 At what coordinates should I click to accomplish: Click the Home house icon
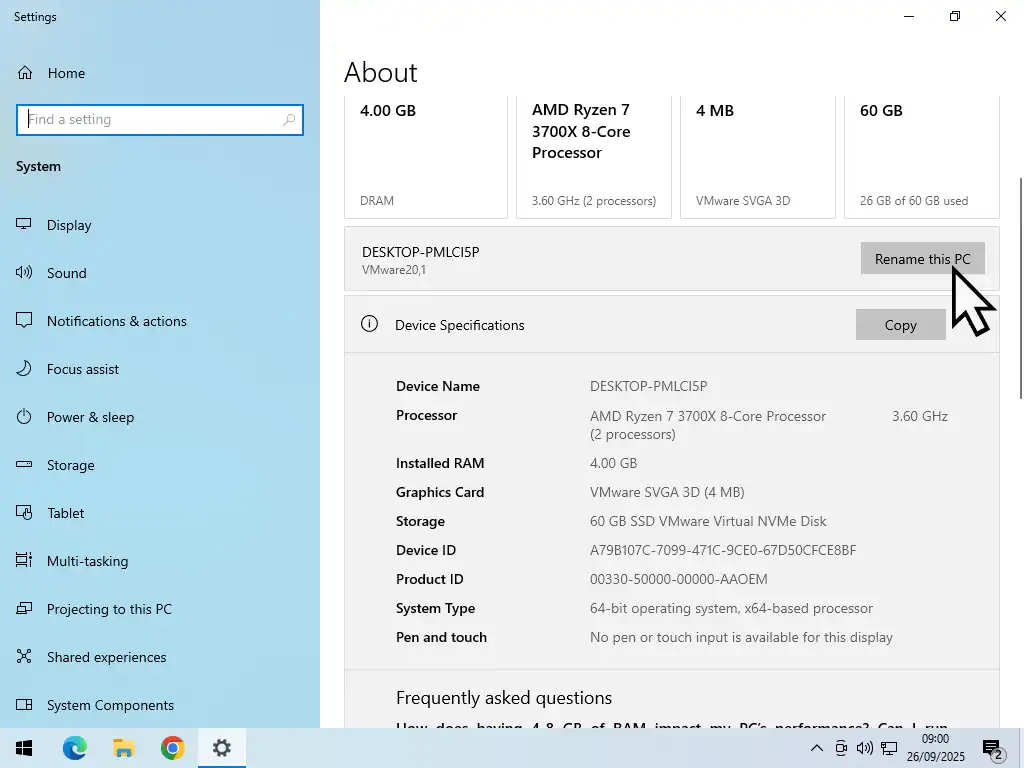(x=25, y=72)
